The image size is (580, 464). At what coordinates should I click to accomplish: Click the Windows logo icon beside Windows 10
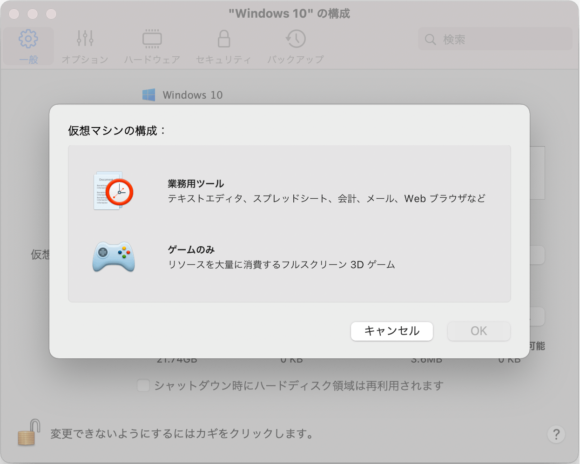(x=149, y=95)
